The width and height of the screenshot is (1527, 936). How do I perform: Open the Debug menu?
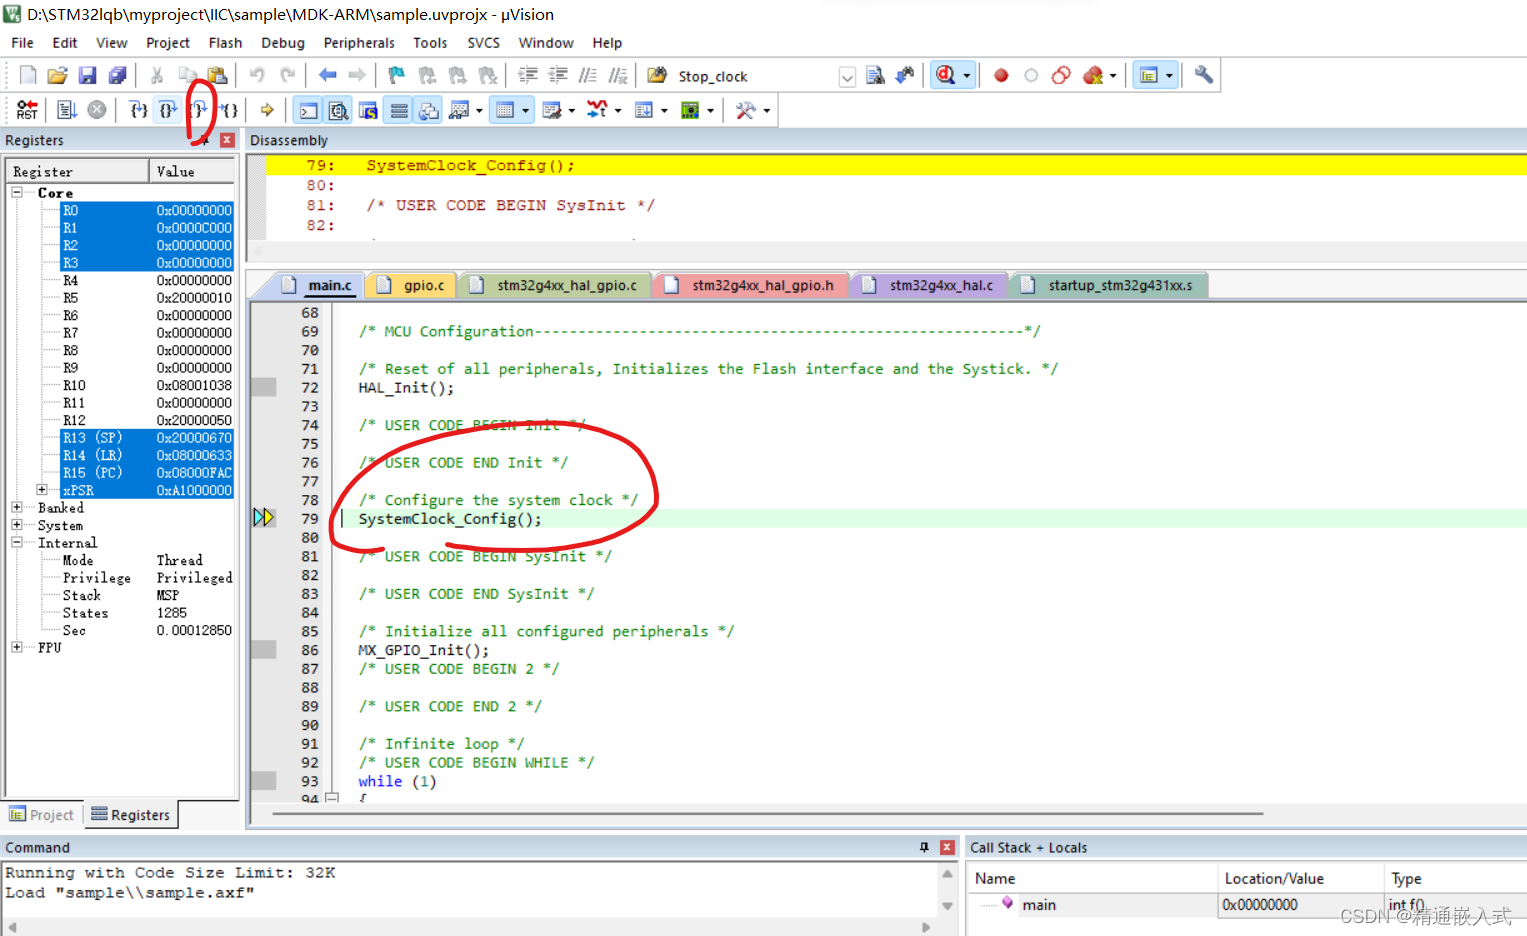click(x=282, y=43)
